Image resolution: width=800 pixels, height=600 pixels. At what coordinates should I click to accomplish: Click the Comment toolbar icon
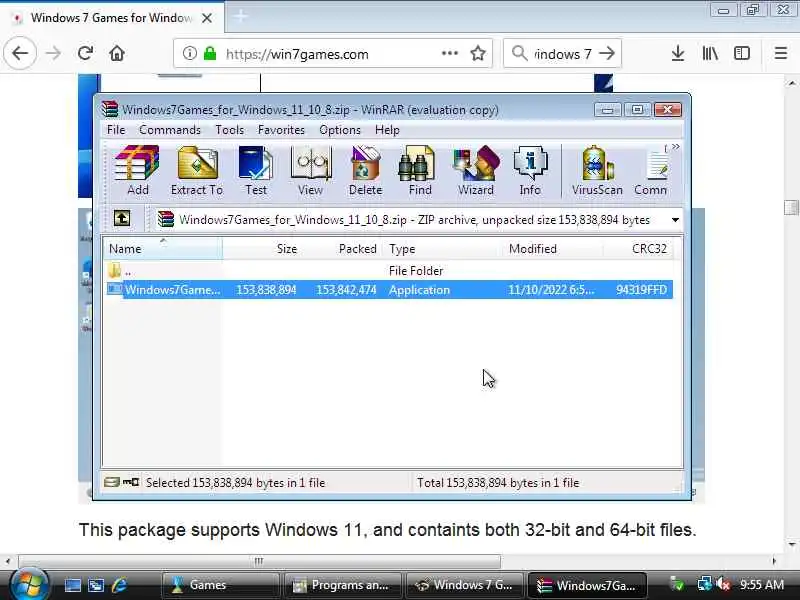[651, 170]
